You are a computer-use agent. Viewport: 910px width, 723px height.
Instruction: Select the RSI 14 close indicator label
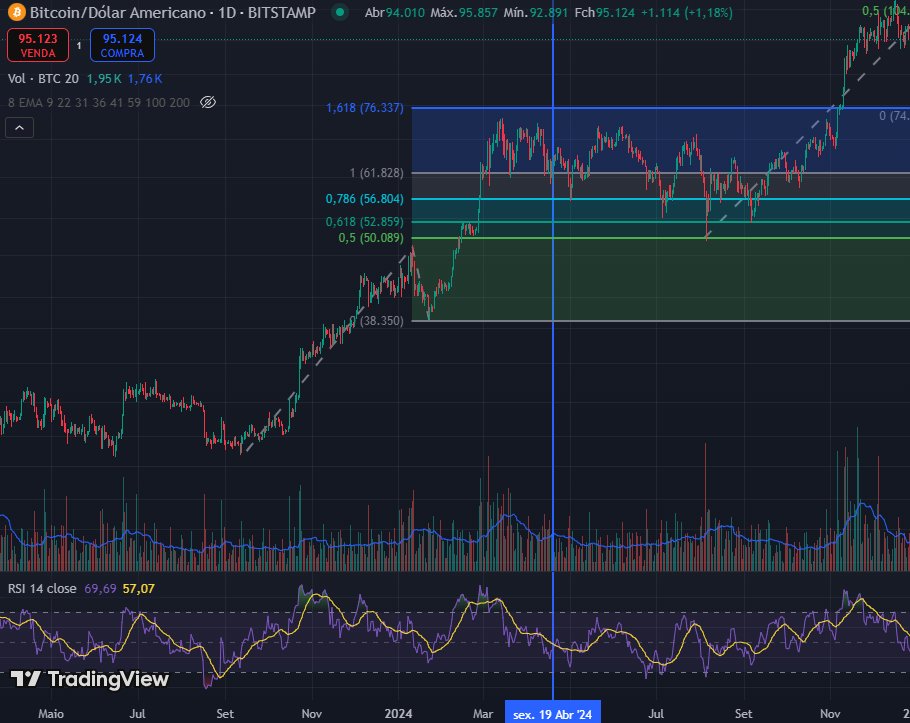[42, 588]
